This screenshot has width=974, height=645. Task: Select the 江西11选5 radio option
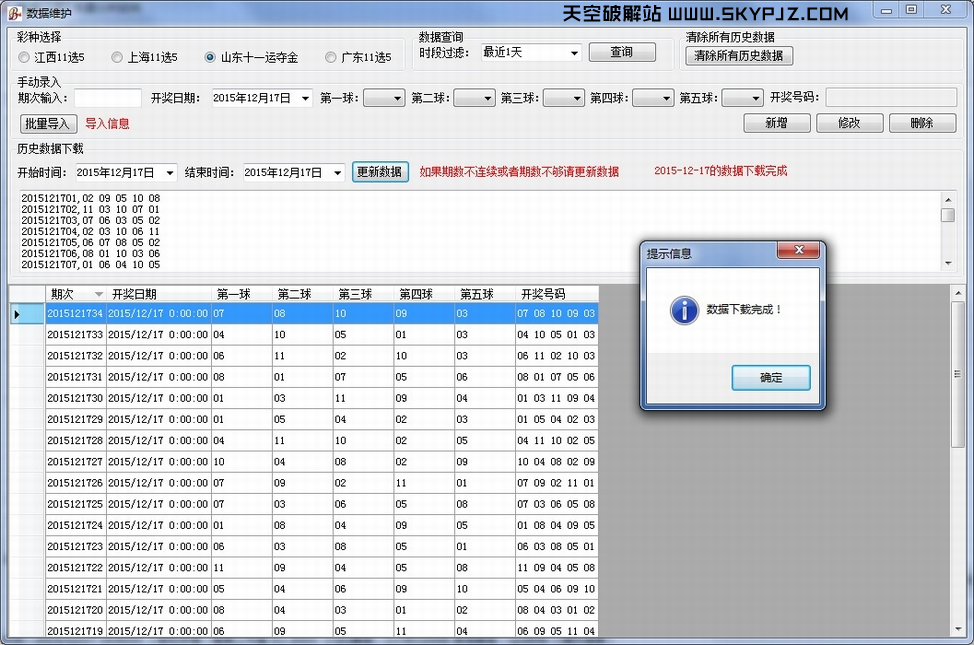pos(24,58)
